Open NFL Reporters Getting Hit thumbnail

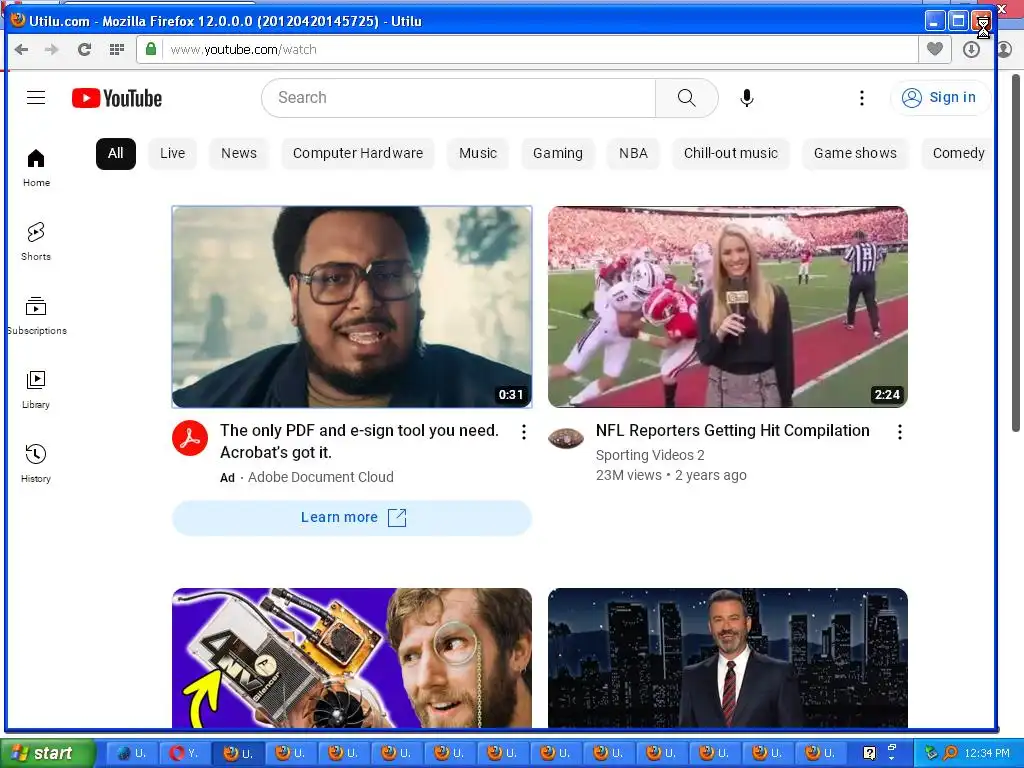[728, 307]
